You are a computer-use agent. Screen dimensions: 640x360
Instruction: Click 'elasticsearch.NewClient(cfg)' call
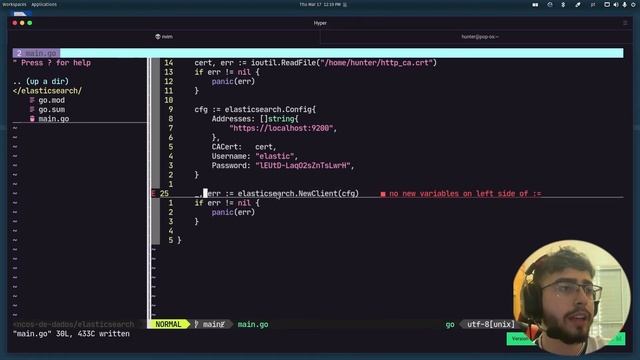(x=298, y=193)
